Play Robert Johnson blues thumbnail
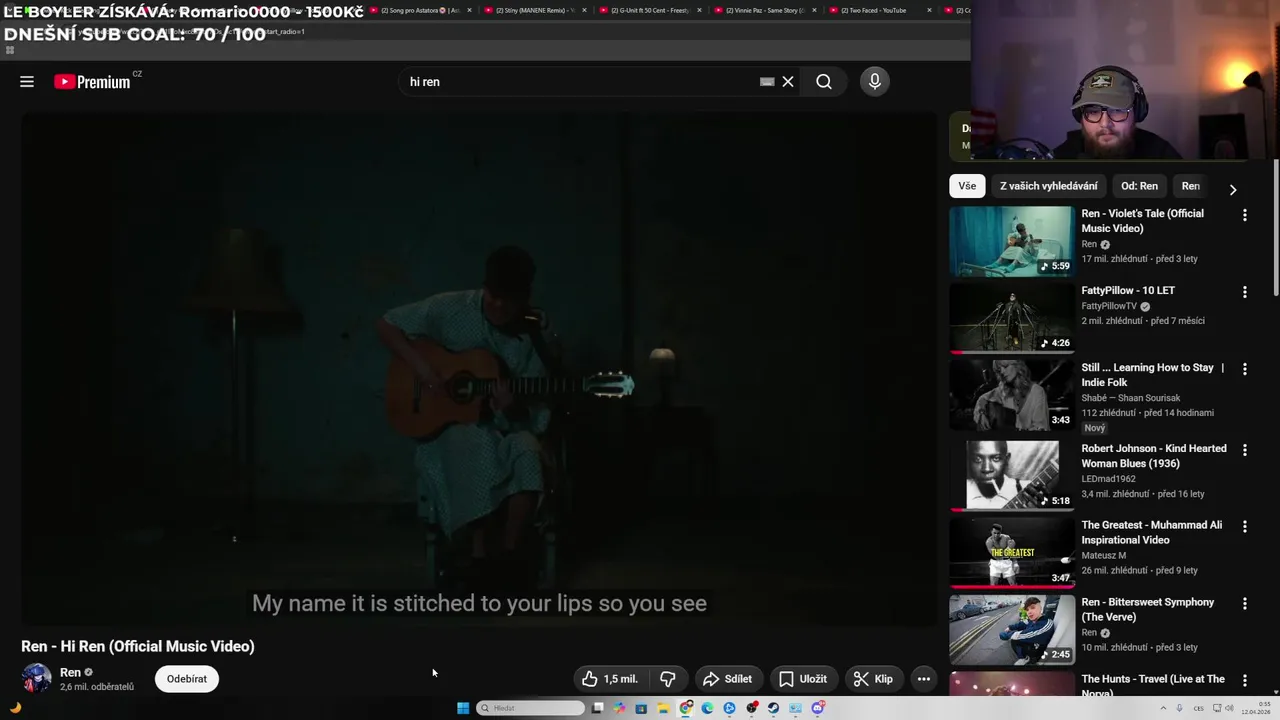 click(1012, 476)
